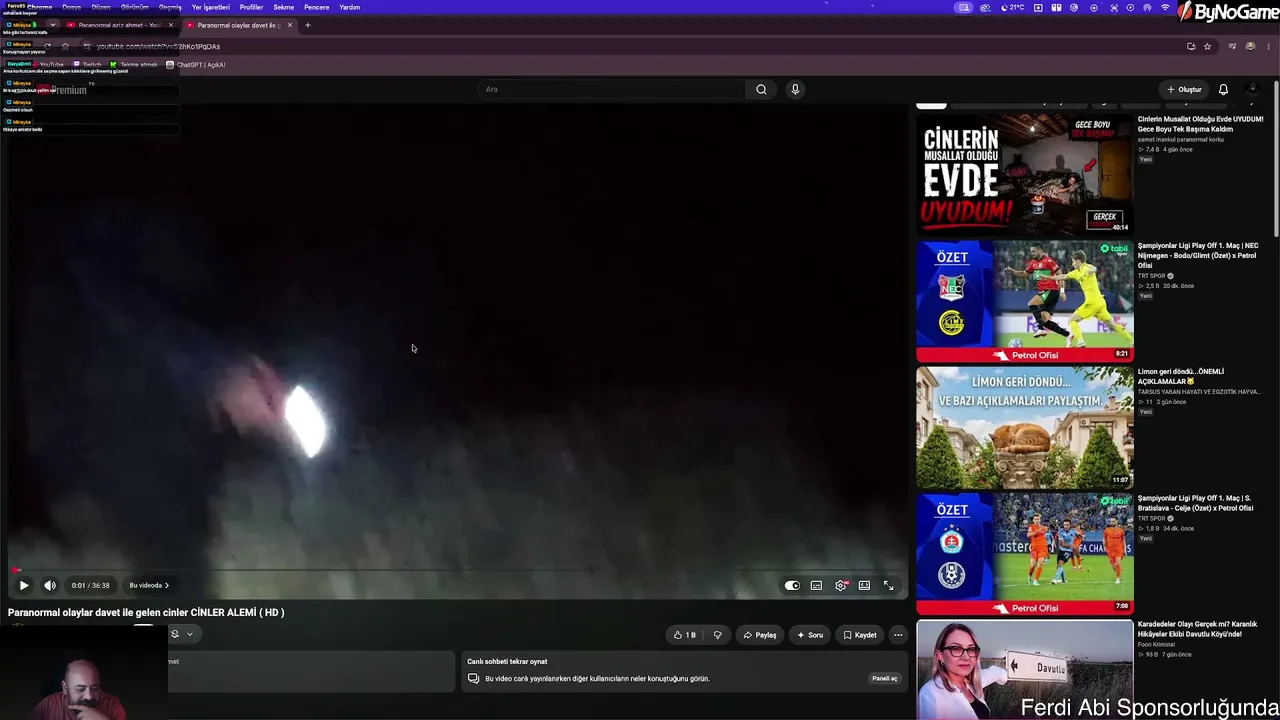Click the video title 'Paranormal olaylar davet ile gelen cinler'
The height and width of the screenshot is (720, 1280).
click(146, 612)
